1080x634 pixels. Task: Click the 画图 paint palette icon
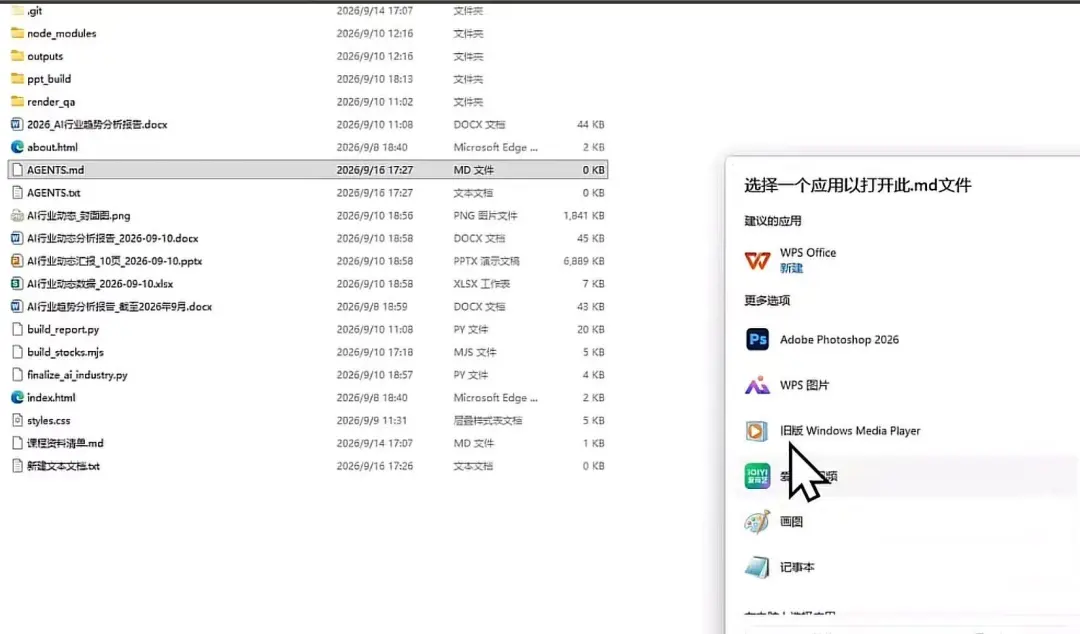757,522
